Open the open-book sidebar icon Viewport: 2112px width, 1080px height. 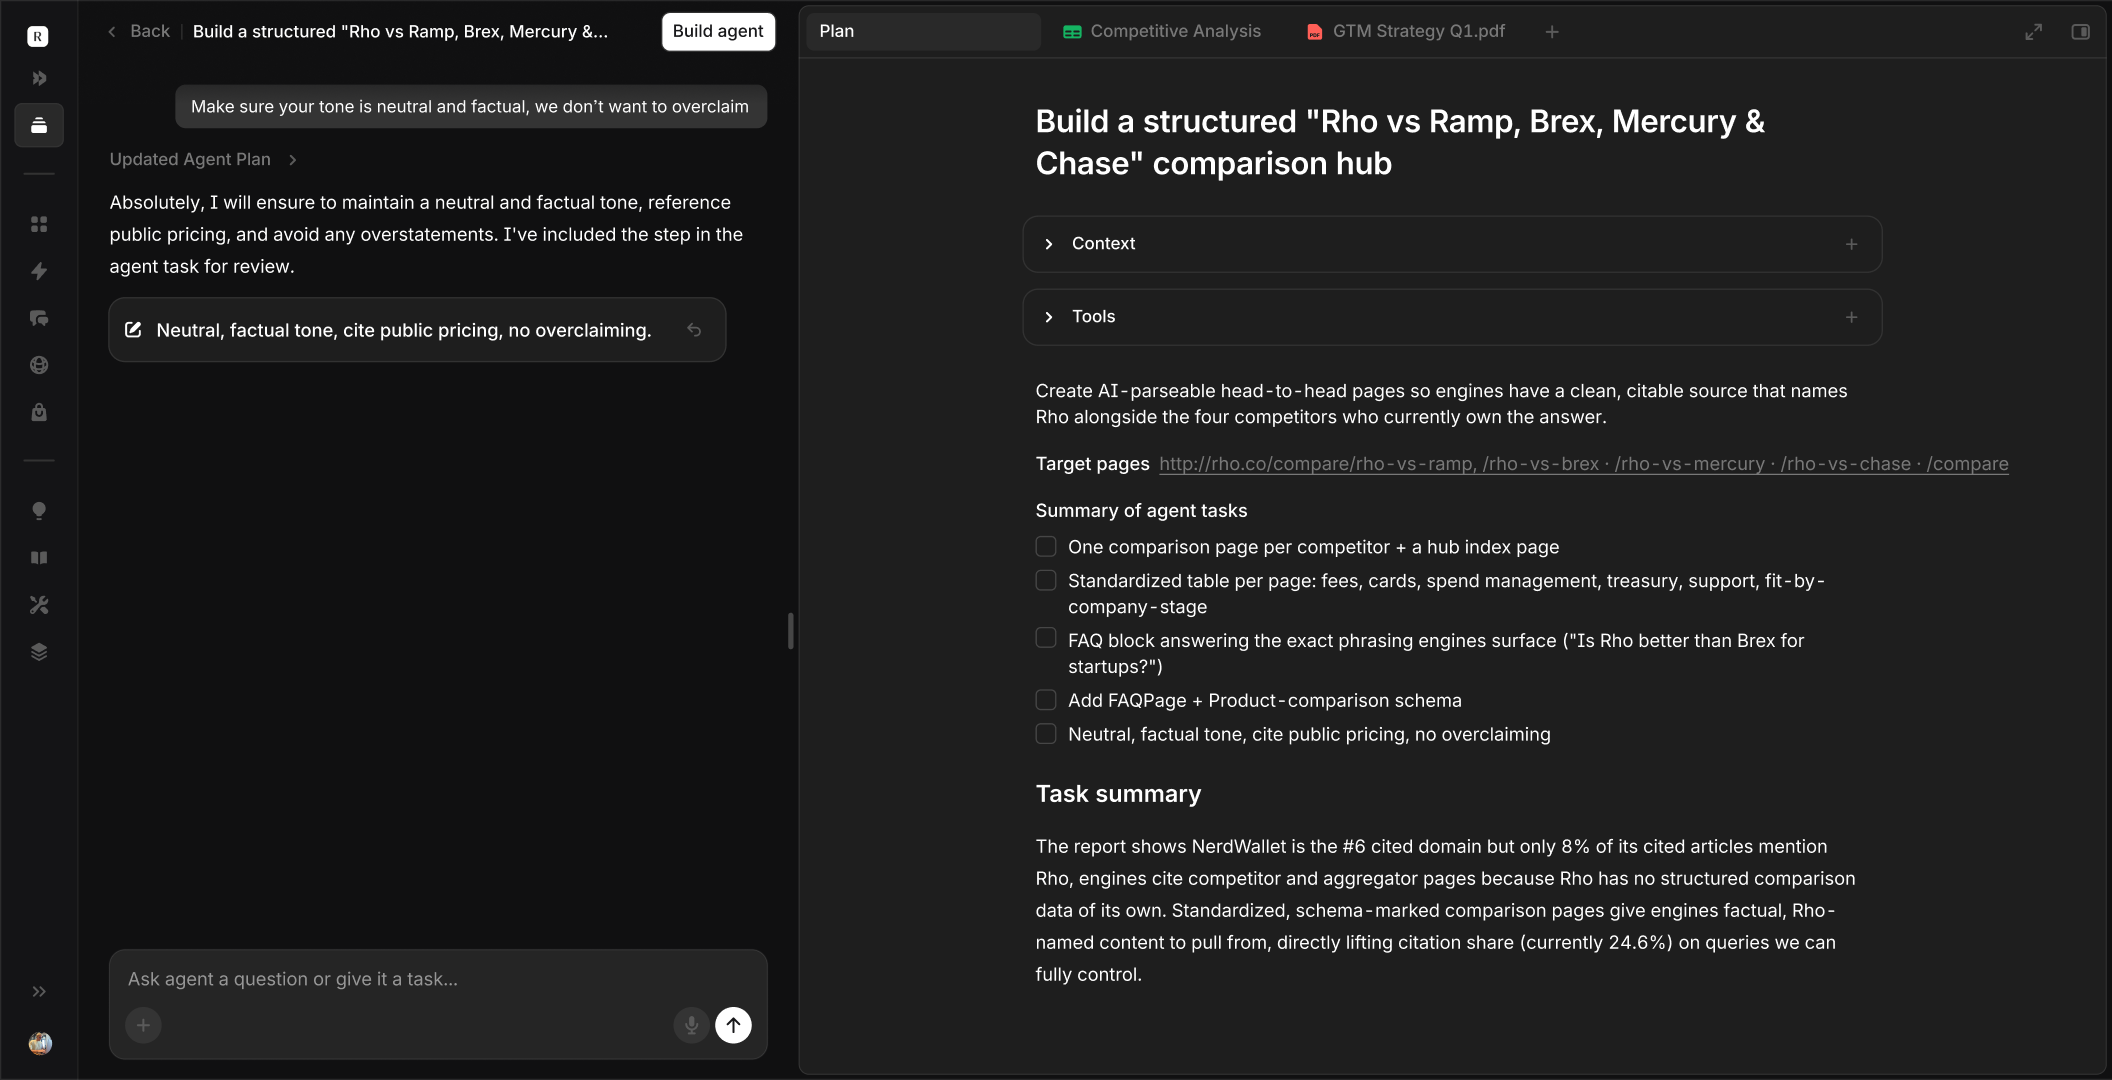coord(39,558)
